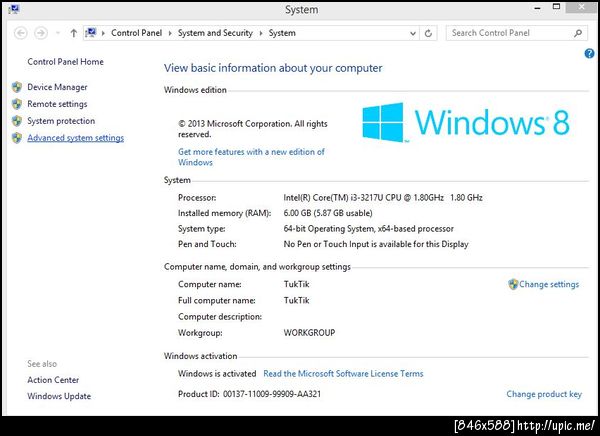Open Device Manager link
The height and width of the screenshot is (436, 600).
[57, 87]
